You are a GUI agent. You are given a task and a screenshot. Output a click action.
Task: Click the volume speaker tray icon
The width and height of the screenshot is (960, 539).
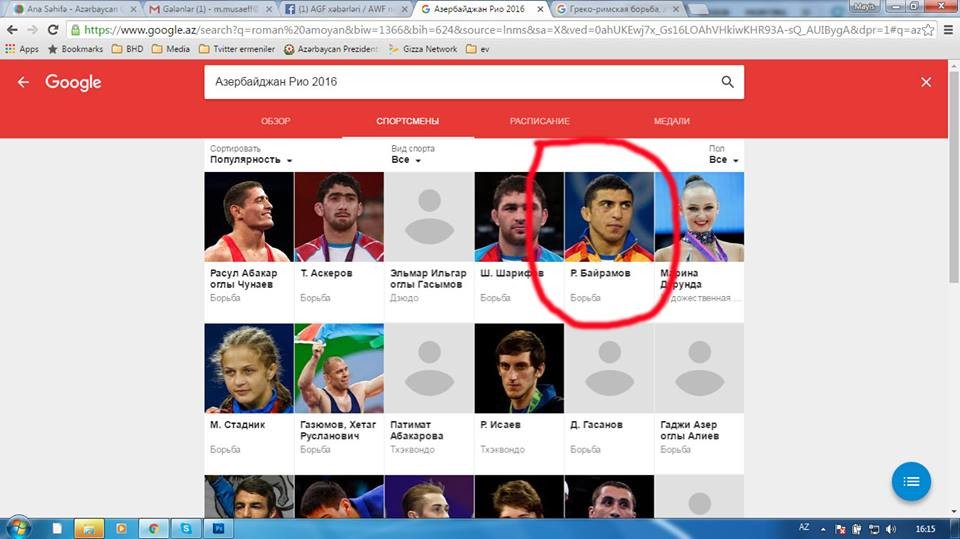coord(891,529)
